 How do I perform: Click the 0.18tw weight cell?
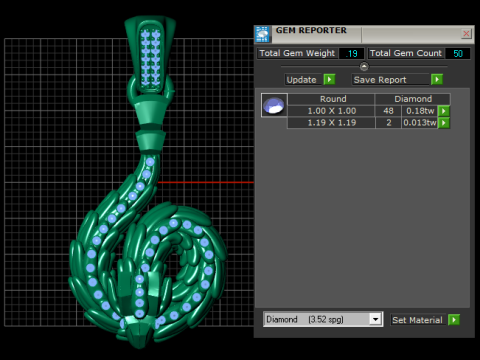tap(420, 111)
